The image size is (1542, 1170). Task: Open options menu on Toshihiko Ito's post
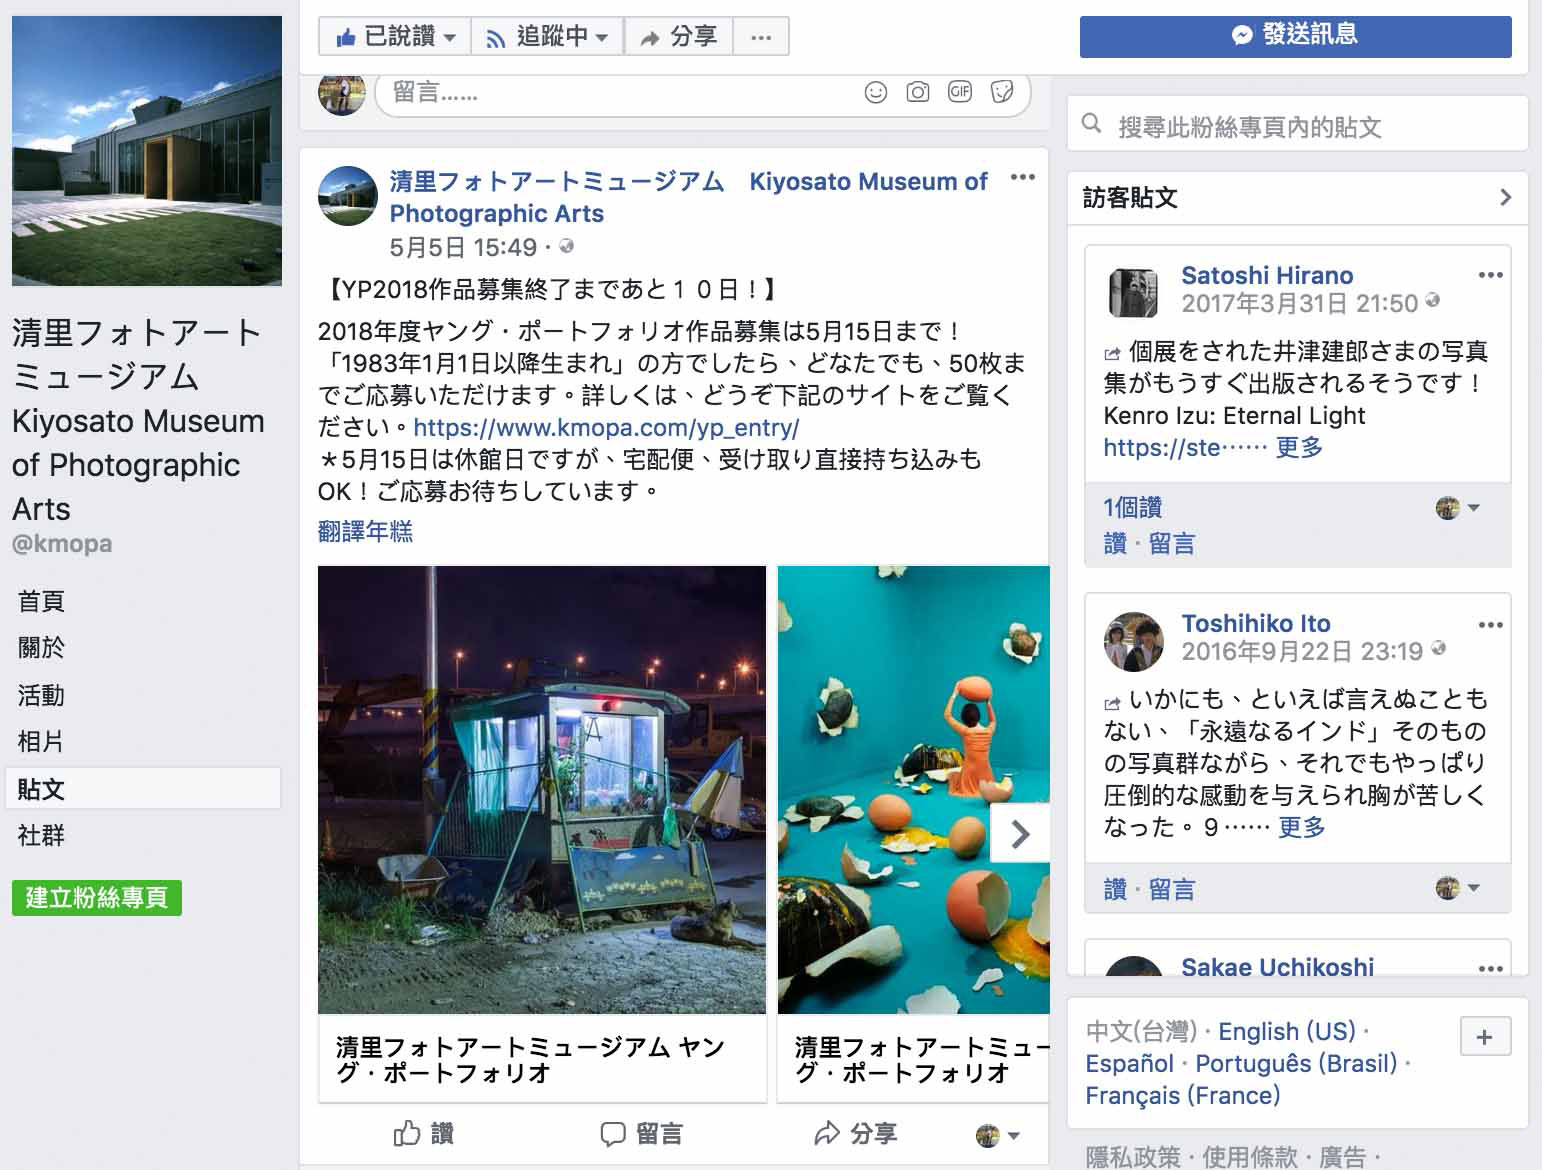tap(1490, 625)
